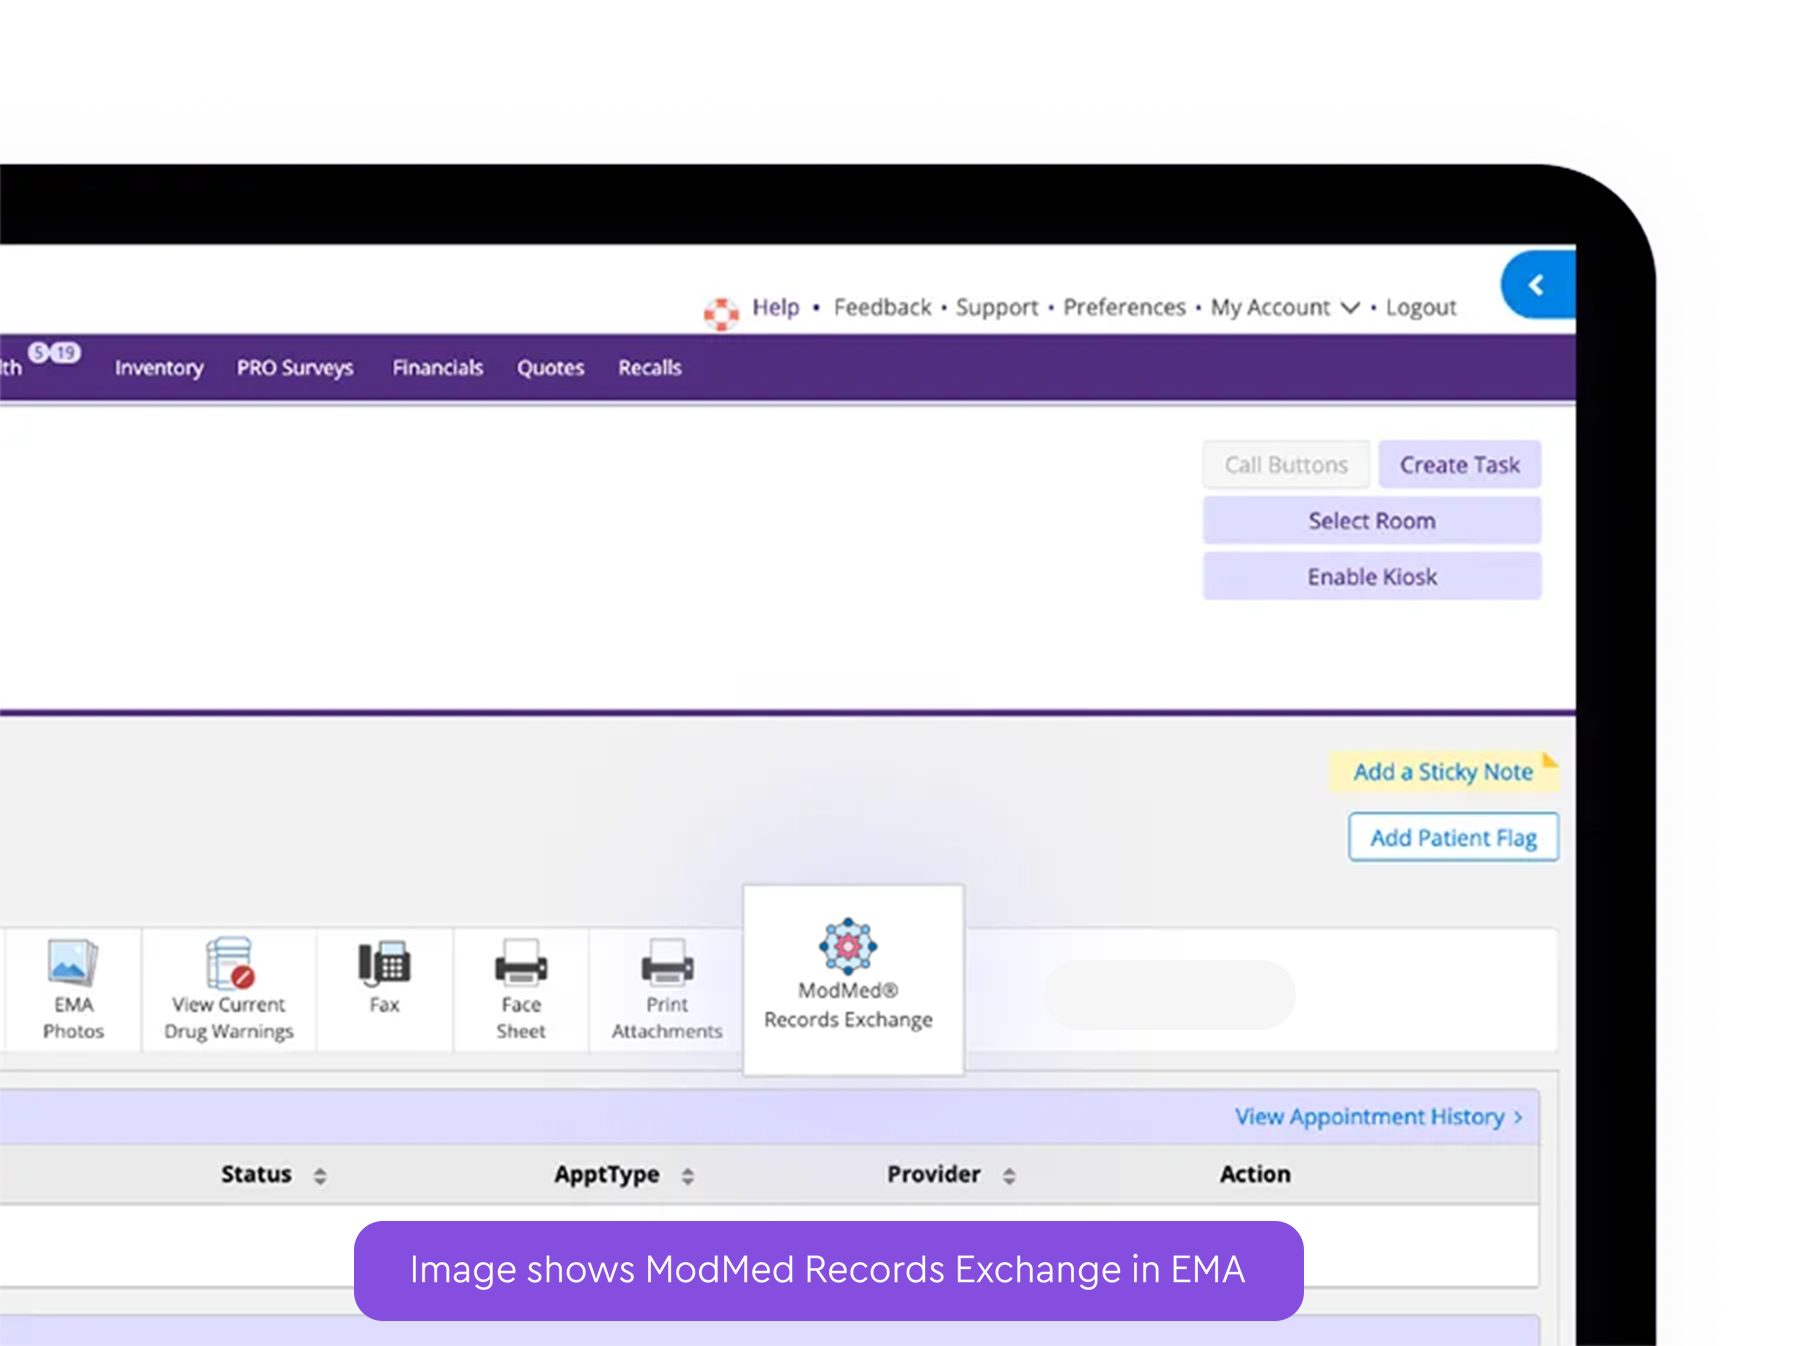The width and height of the screenshot is (1800, 1346).
Task: Open the Recalls menu
Action: [649, 368]
